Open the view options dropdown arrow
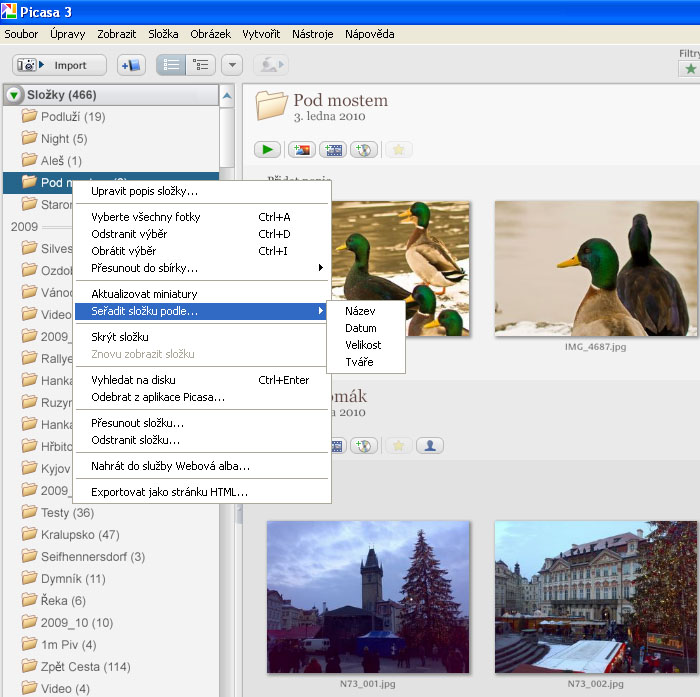This screenshot has width=700, height=697. click(x=232, y=65)
